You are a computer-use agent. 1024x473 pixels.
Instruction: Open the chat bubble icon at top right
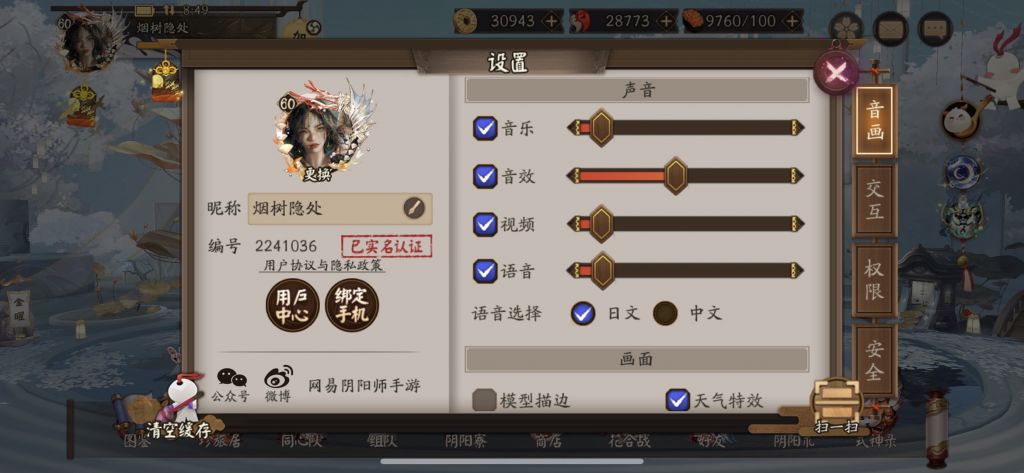coord(935,29)
